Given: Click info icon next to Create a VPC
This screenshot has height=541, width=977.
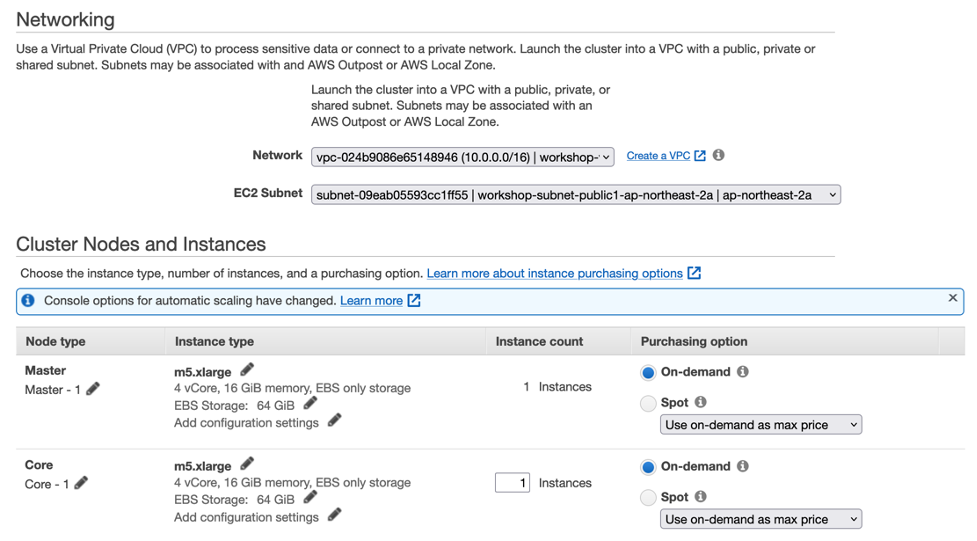Looking at the screenshot, I should pyautogui.click(x=718, y=155).
